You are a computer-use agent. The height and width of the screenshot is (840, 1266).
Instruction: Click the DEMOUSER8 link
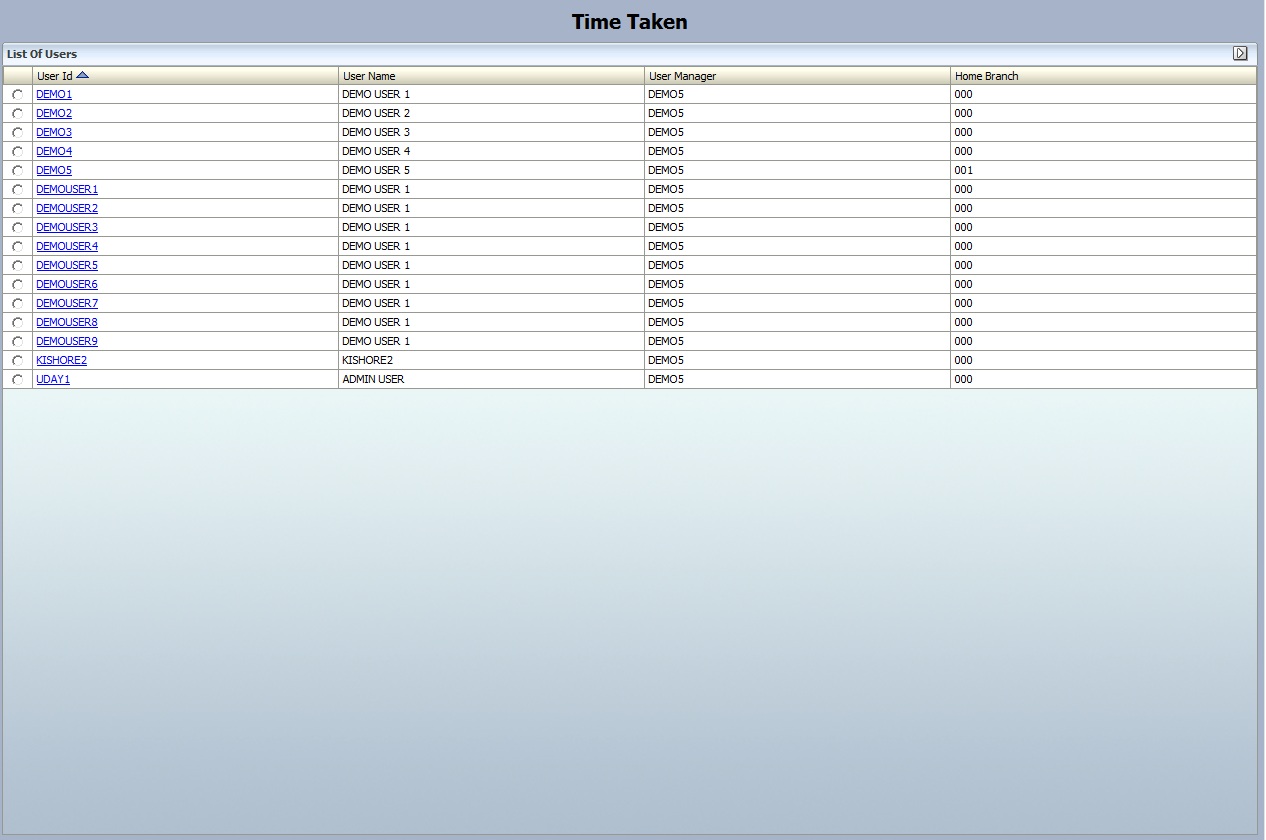(x=67, y=322)
